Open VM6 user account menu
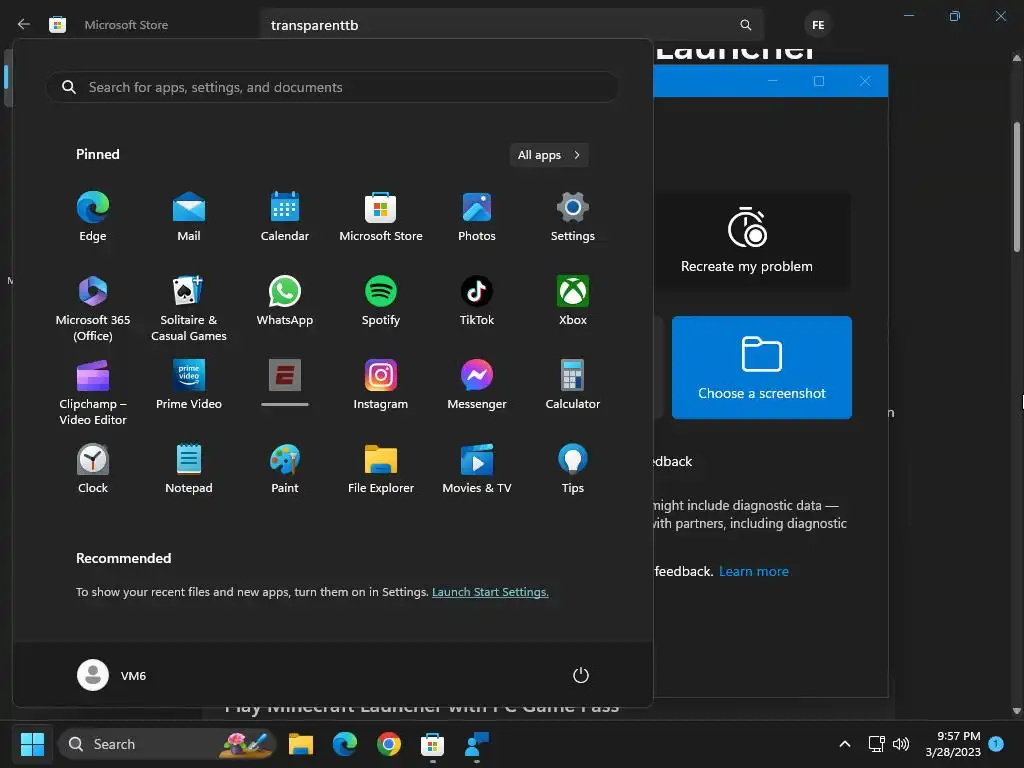Screen dimensions: 1024x768 [x=112, y=675]
